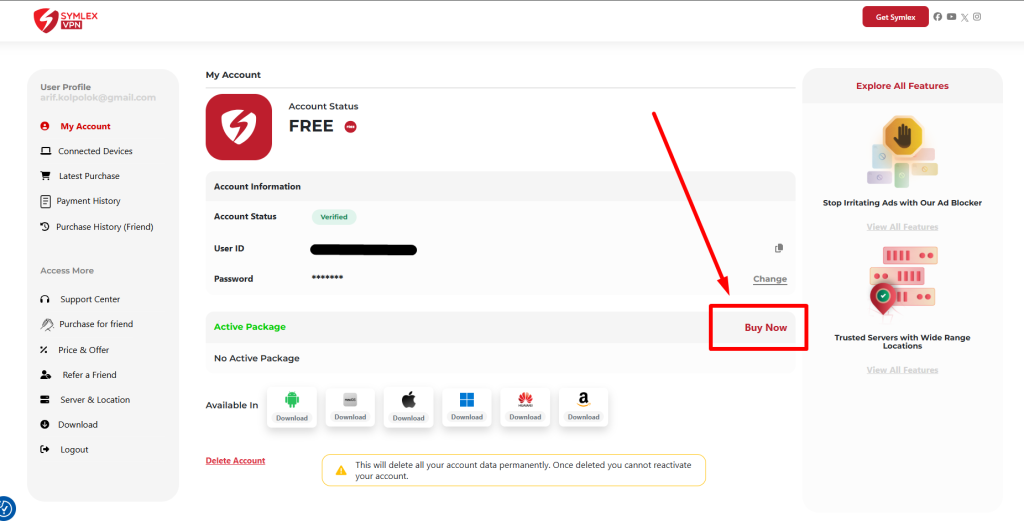The width and height of the screenshot is (1024, 521).
Task: Download the Amazon app version
Action: [x=584, y=407]
